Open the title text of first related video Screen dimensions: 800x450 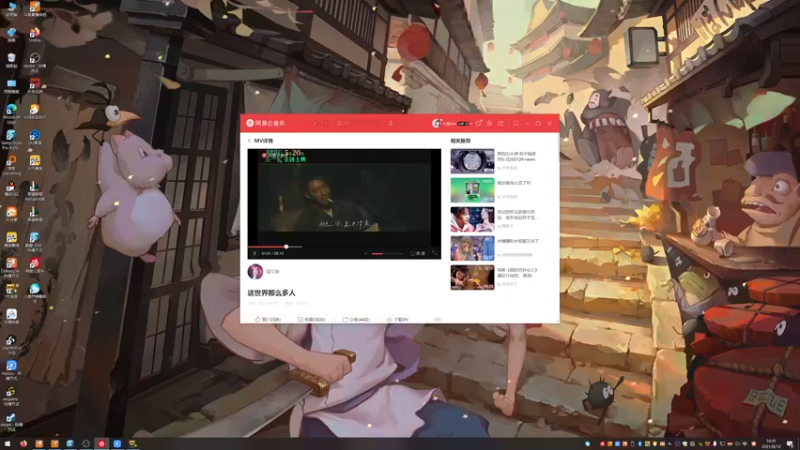click(517, 156)
